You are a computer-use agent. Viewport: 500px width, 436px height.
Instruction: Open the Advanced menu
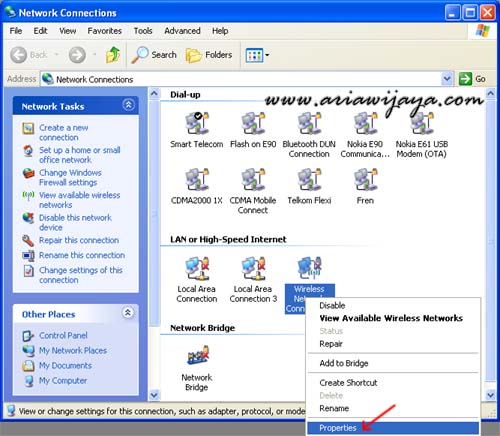[x=182, y=31]
